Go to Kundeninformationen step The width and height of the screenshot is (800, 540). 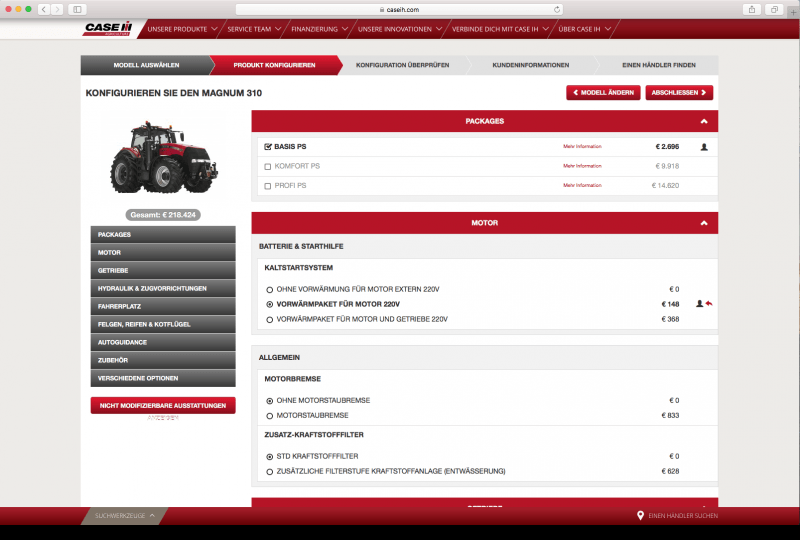(x=531, y=65)
